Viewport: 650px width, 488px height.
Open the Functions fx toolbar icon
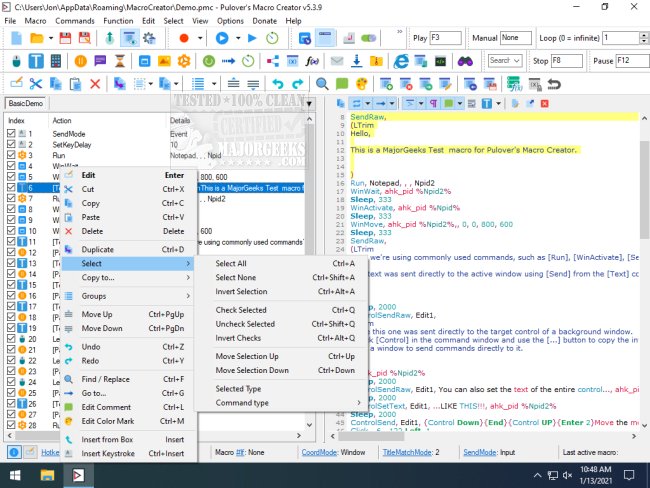(x=312, y=61)
